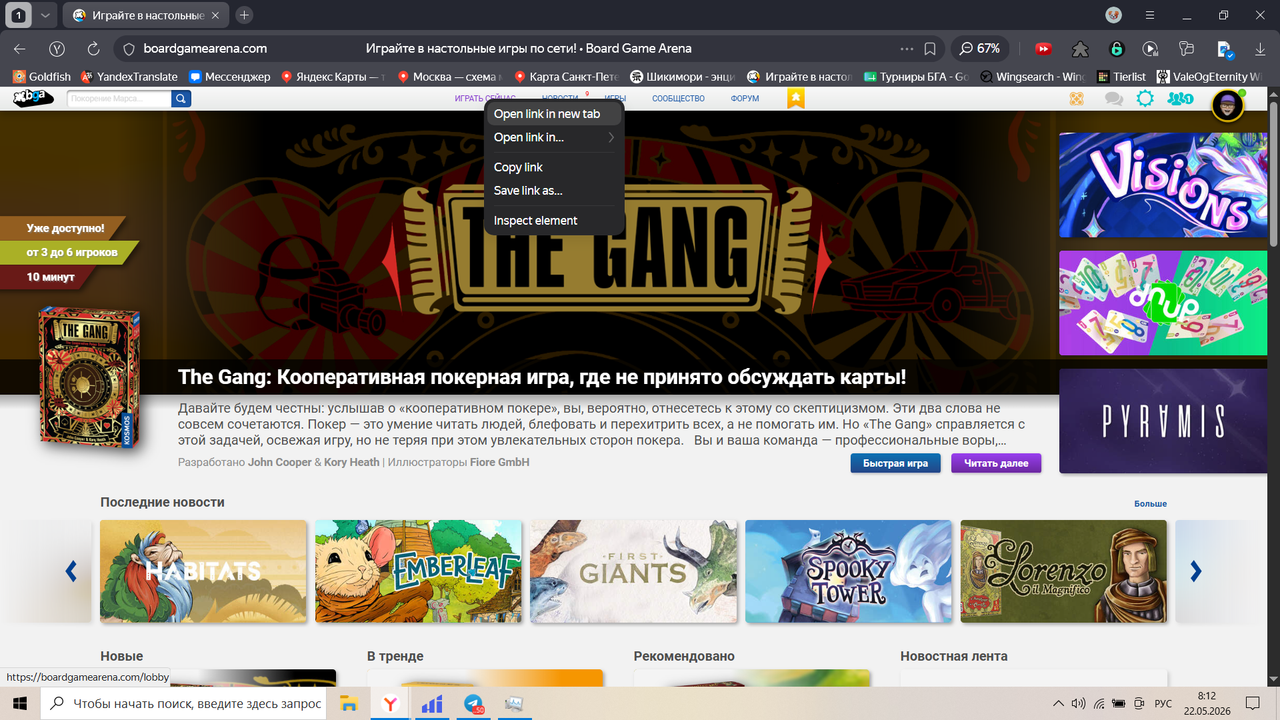Select 'Inspect element' in the context menu

click(554, 221)
